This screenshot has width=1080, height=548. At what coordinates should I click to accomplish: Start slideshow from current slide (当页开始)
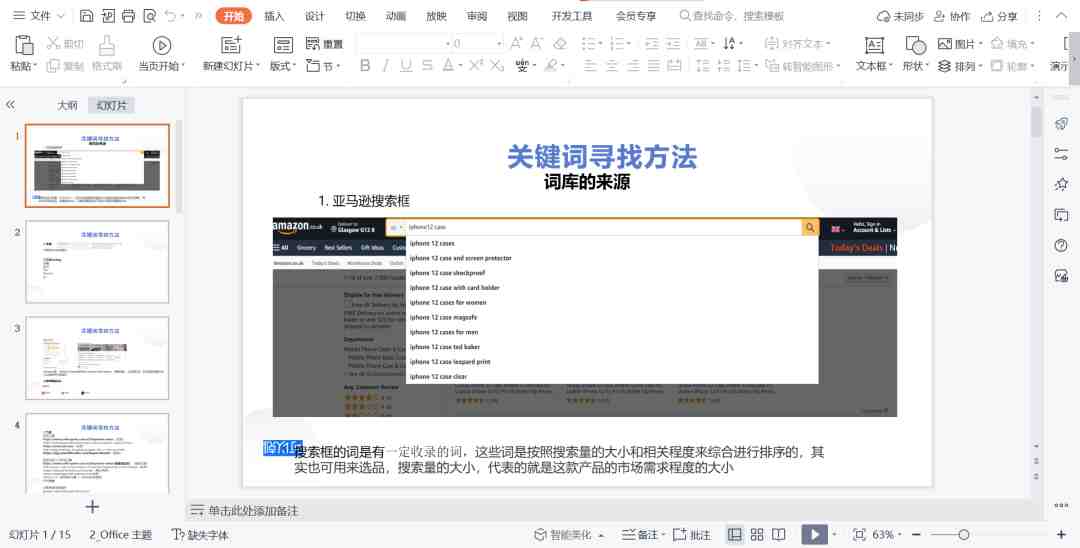click(161, 45)
